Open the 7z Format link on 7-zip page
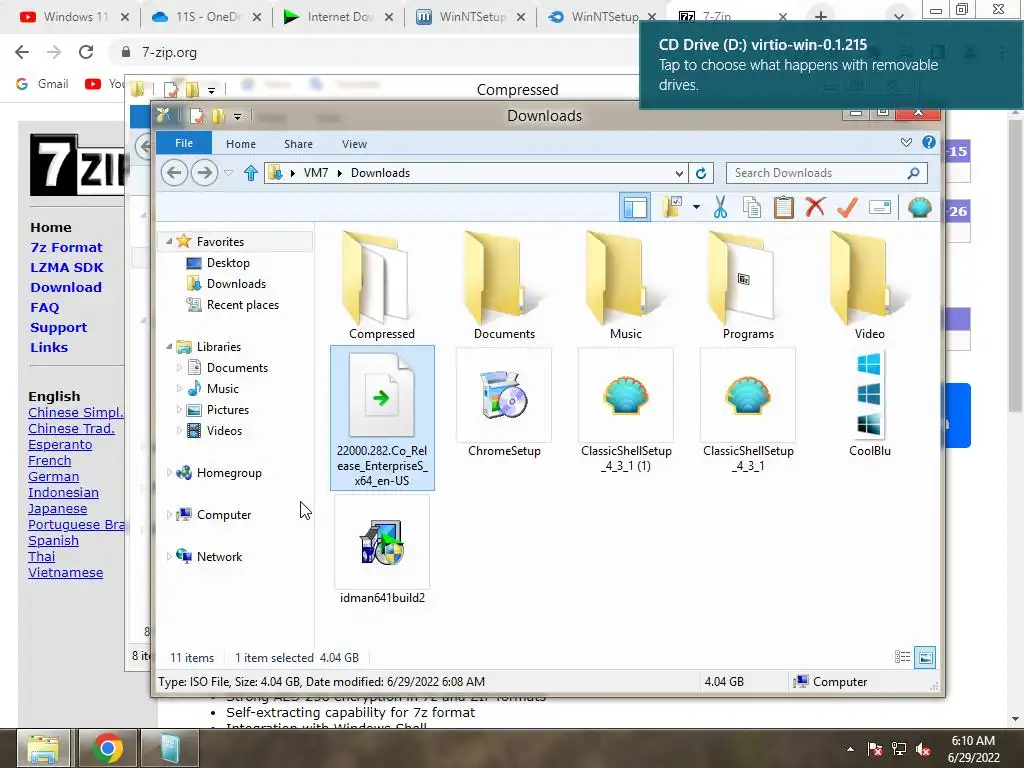 point(66,248)
